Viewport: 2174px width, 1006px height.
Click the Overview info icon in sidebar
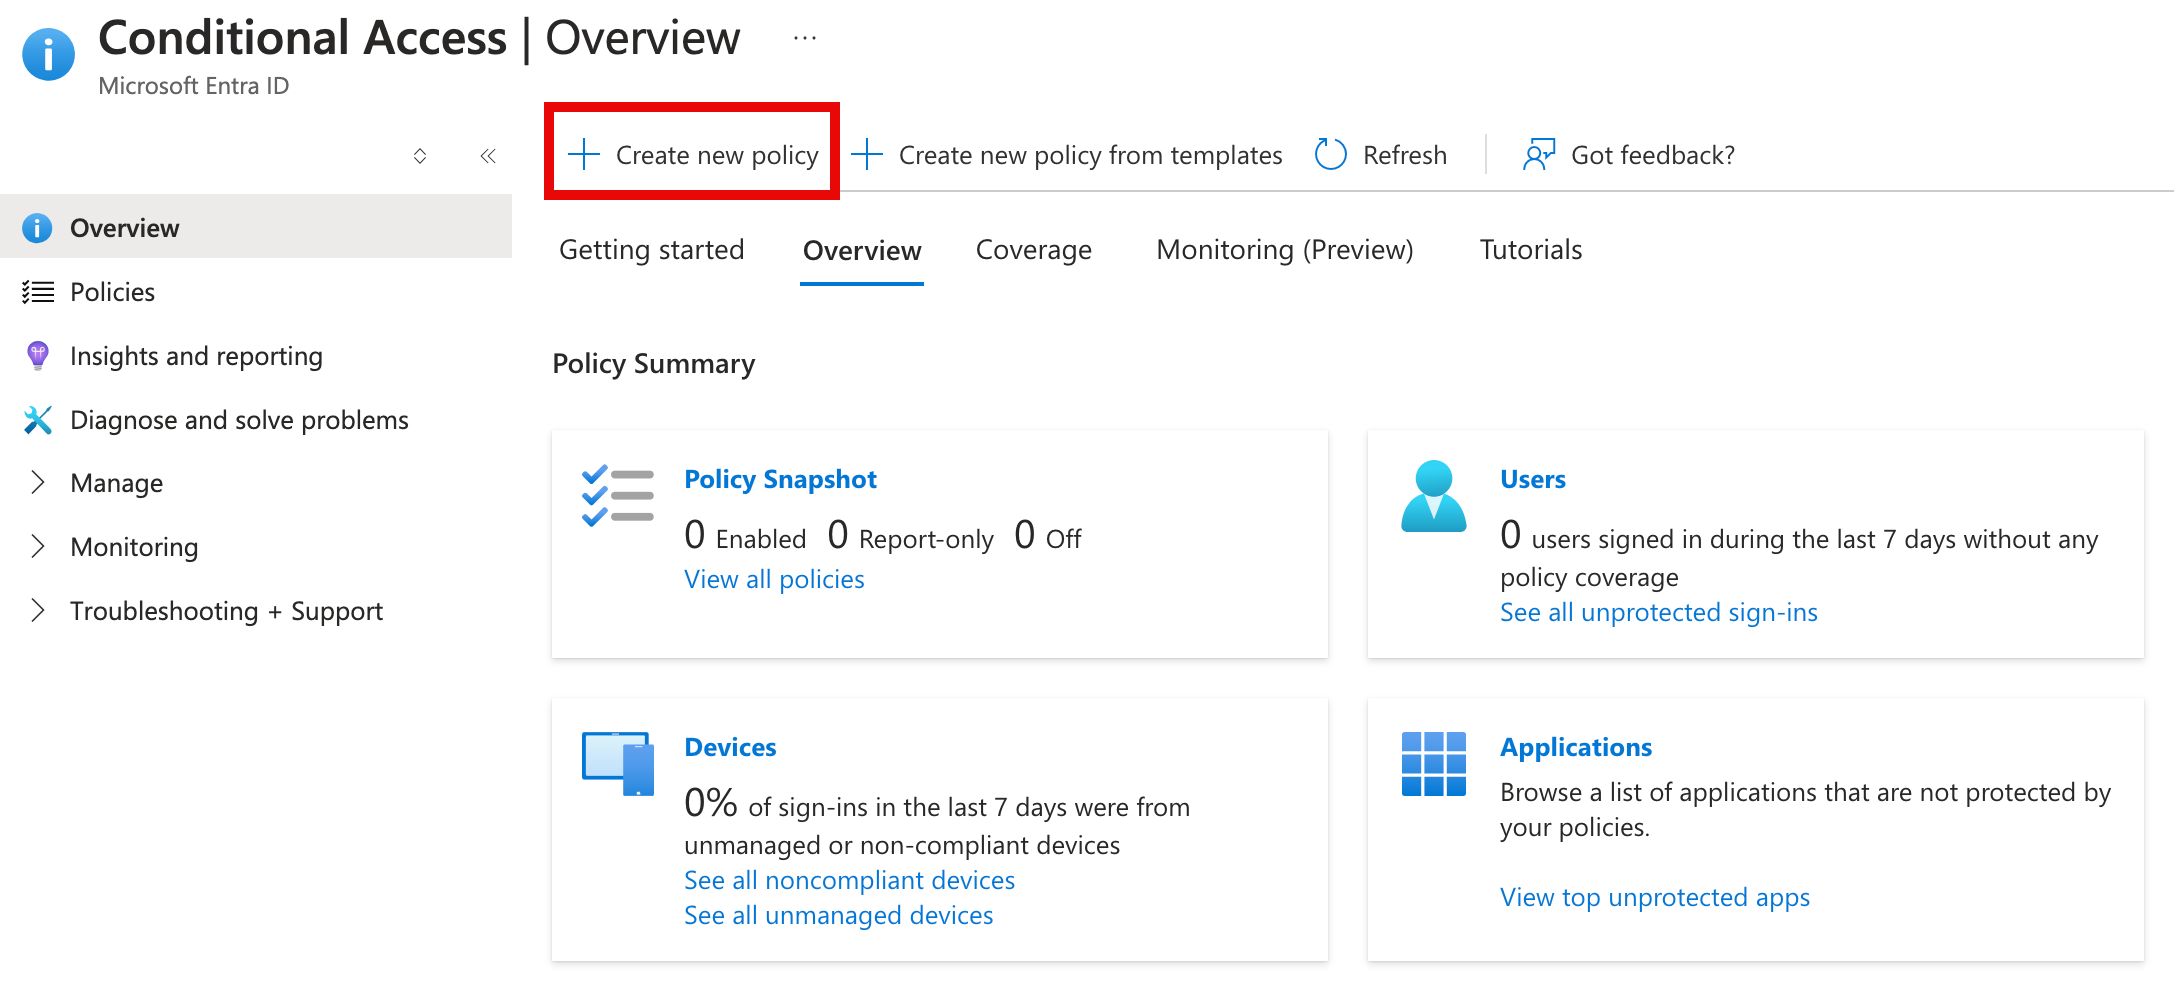pyautogui.click(x=37, y=227)
